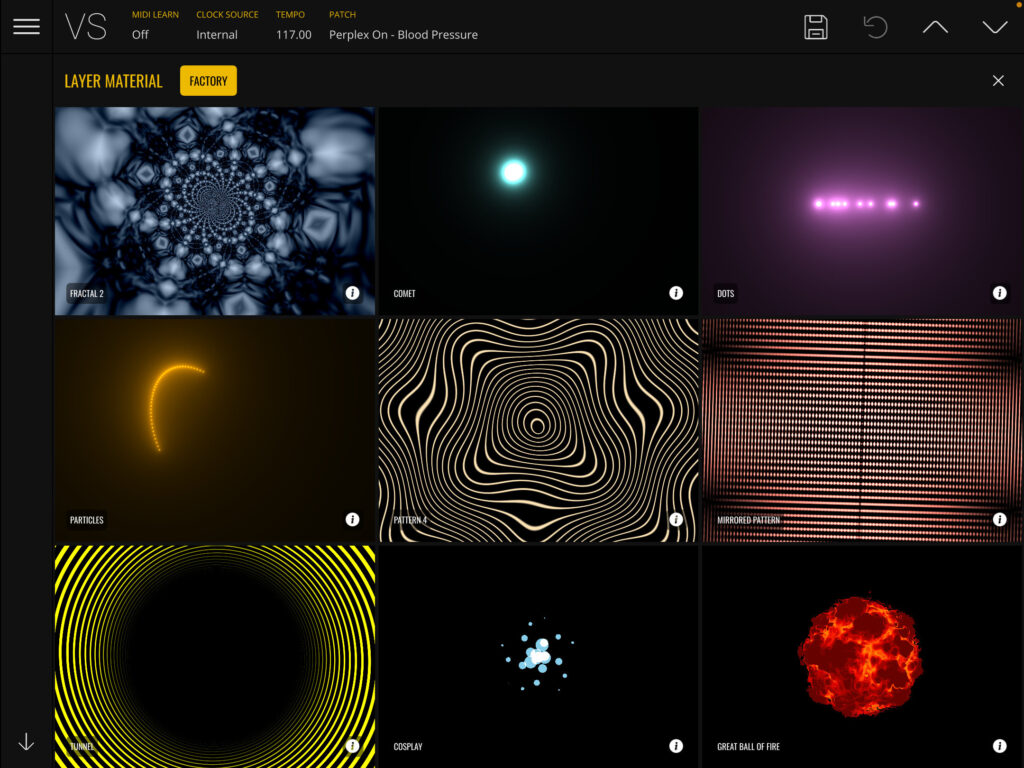Show info for Great Ball of Fire material
The width and height of the screenshot is (1024, 768).
pos(999,746)
